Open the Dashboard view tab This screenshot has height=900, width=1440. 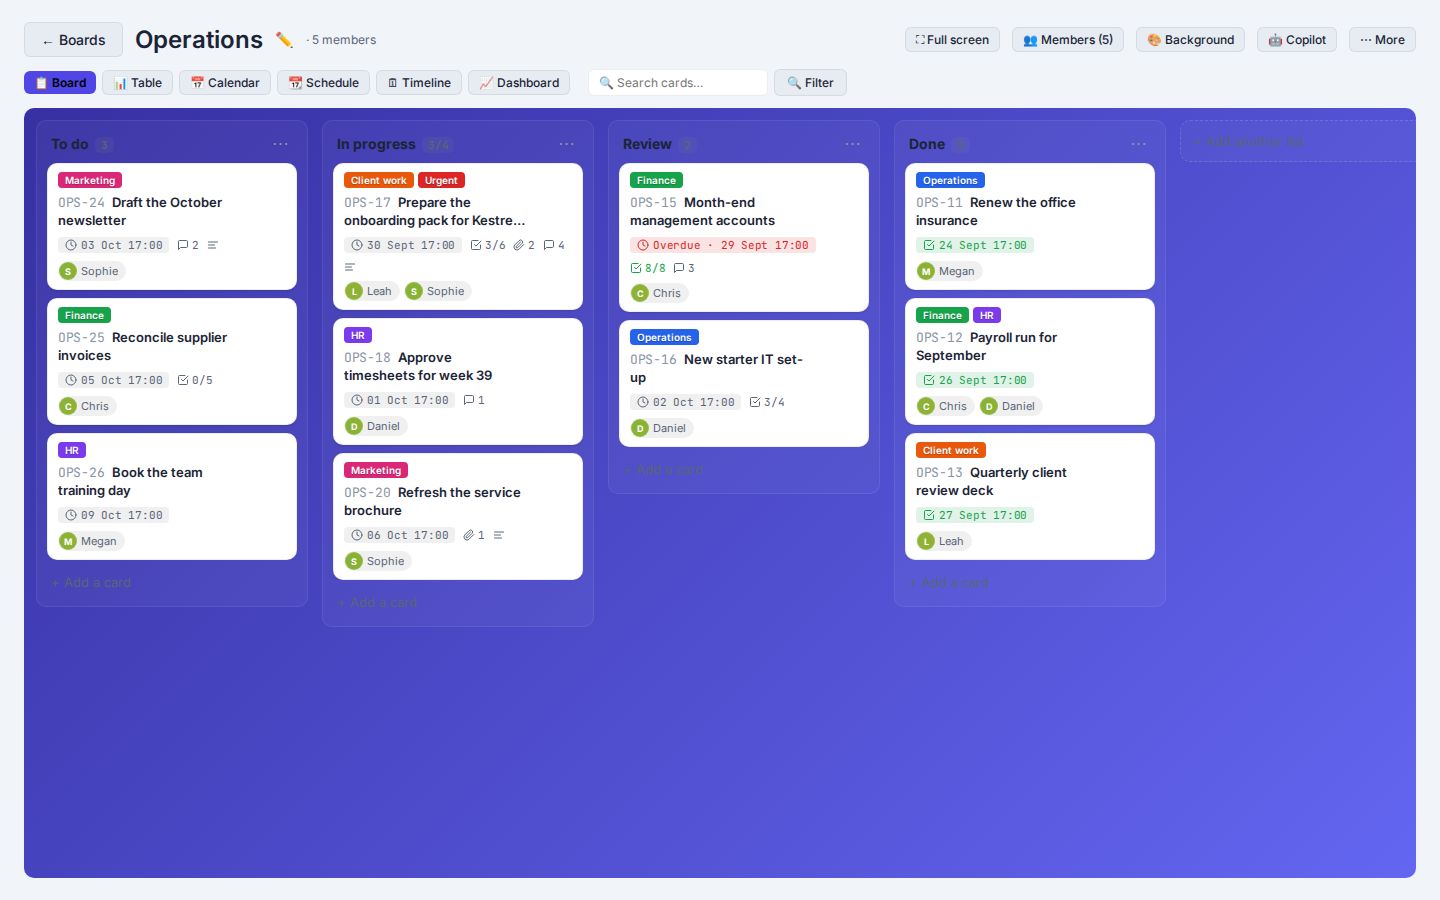519,83
